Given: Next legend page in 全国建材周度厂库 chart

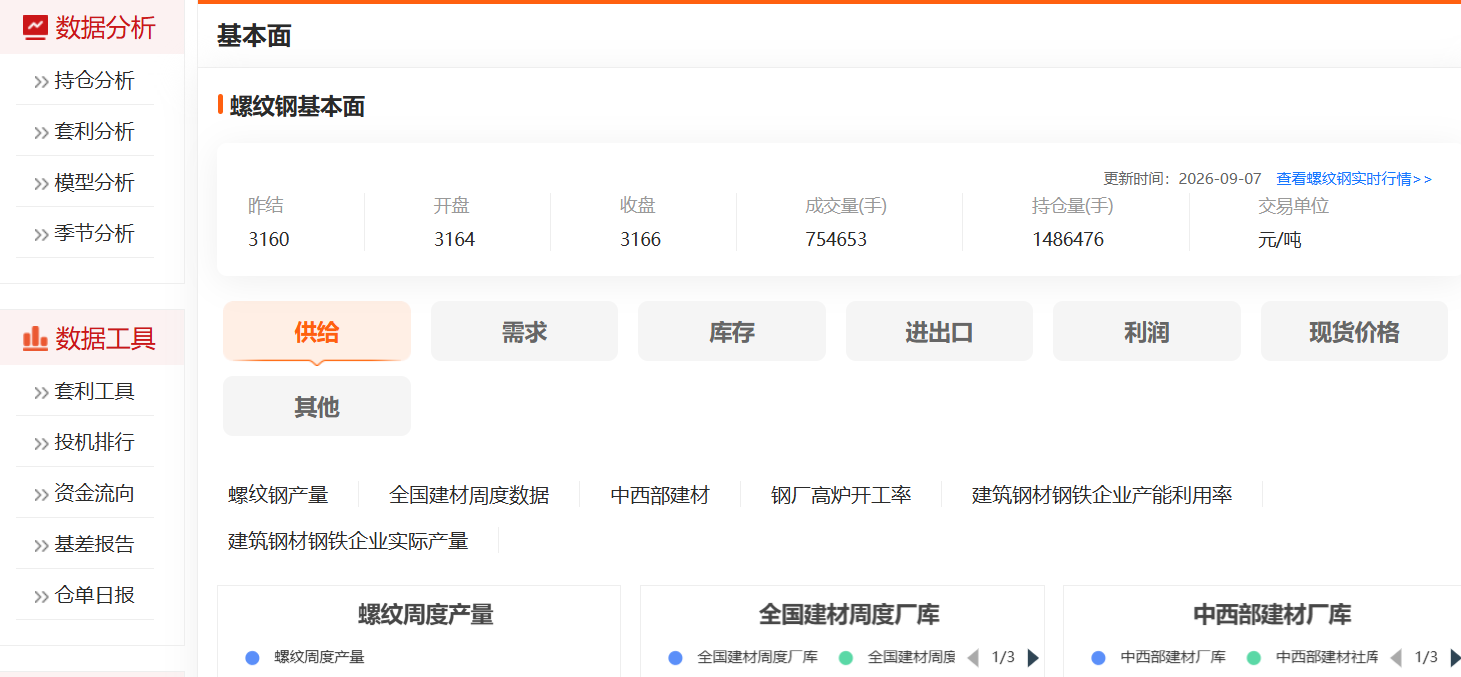Looking at the screenshot, I should [1033, 657].
